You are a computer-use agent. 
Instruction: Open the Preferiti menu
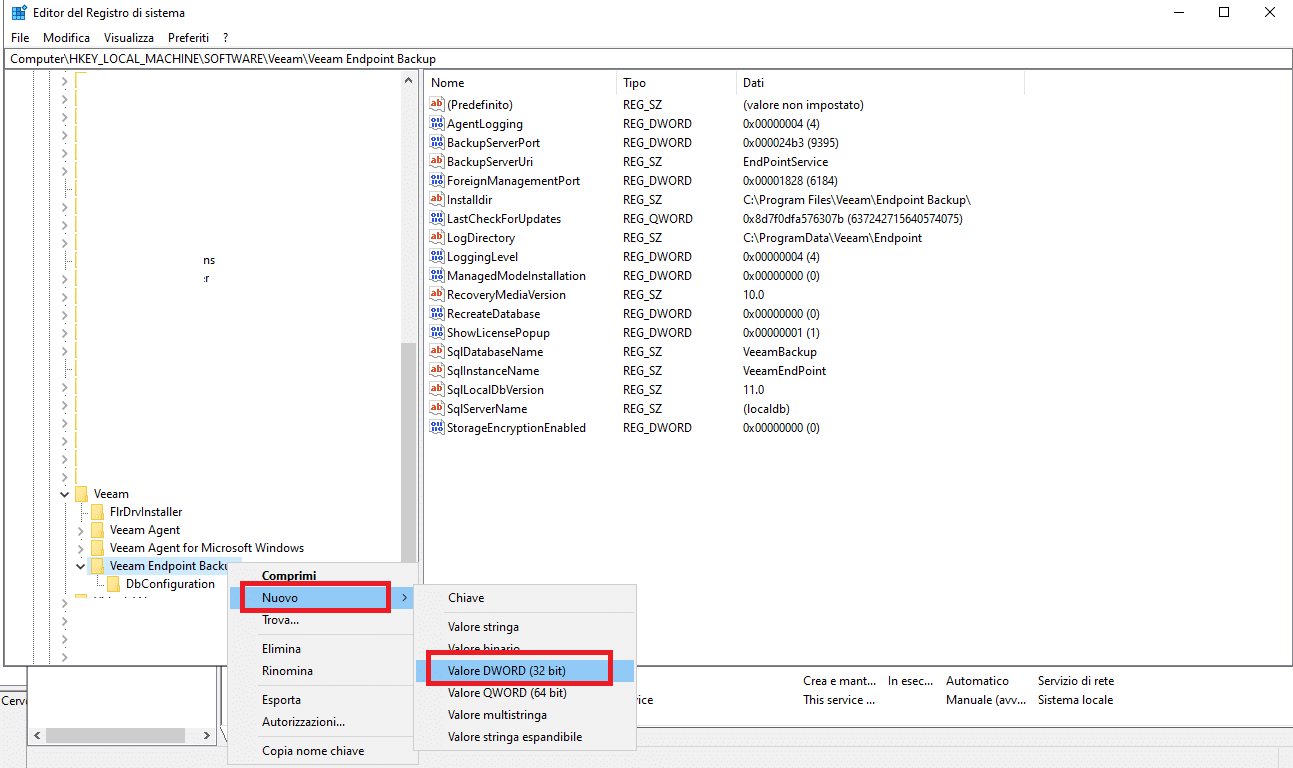click(188, 37)
